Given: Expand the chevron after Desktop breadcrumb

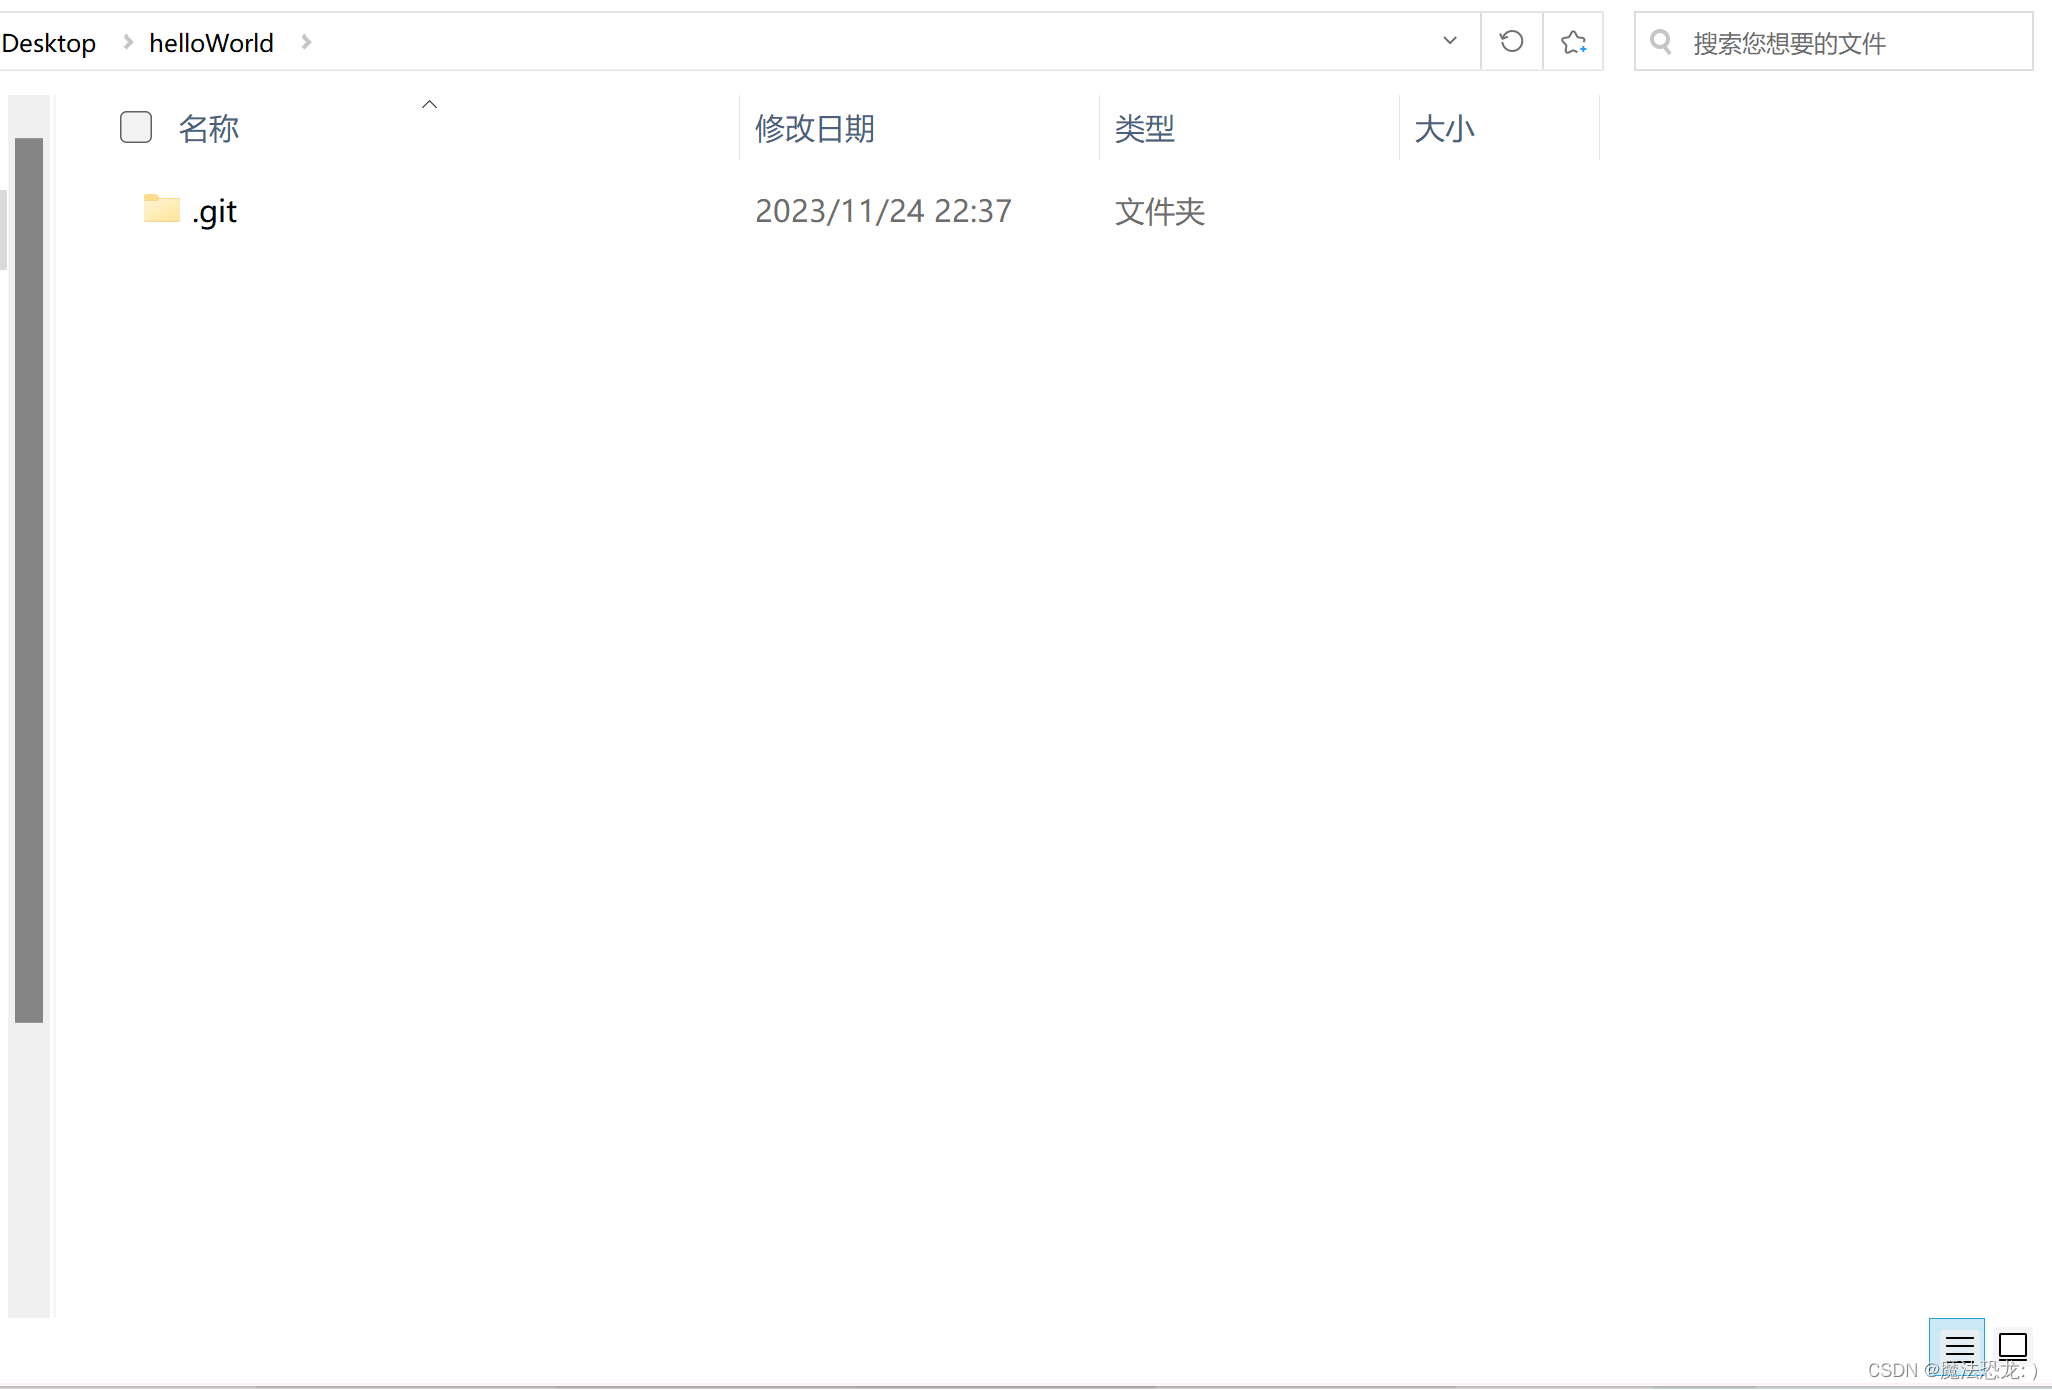Looking at the screenshot, I should [x=127, y=42].
